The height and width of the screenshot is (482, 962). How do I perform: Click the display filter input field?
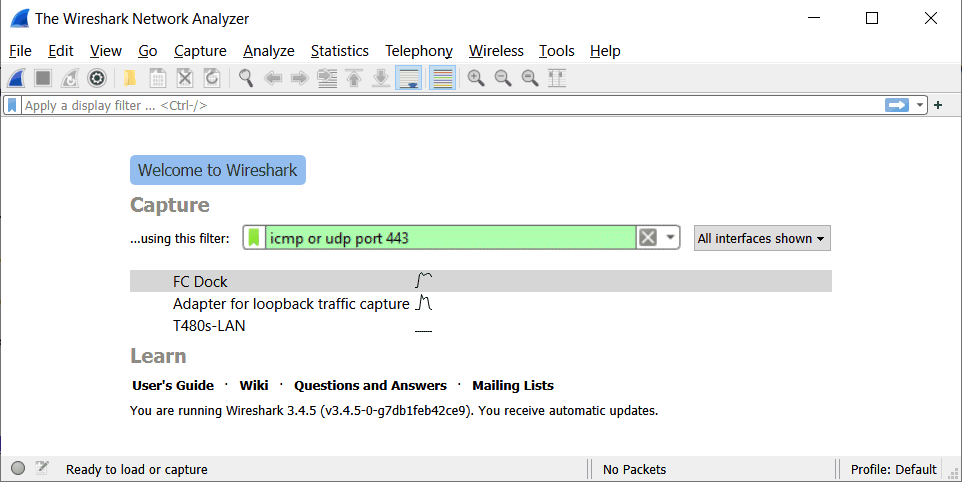click(x=453, y=105)
